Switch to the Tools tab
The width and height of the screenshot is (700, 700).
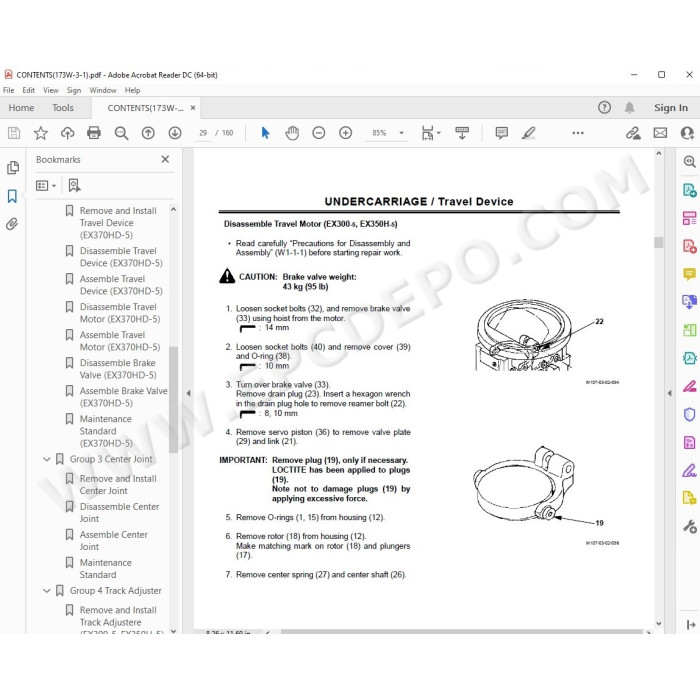coord(63,108)
